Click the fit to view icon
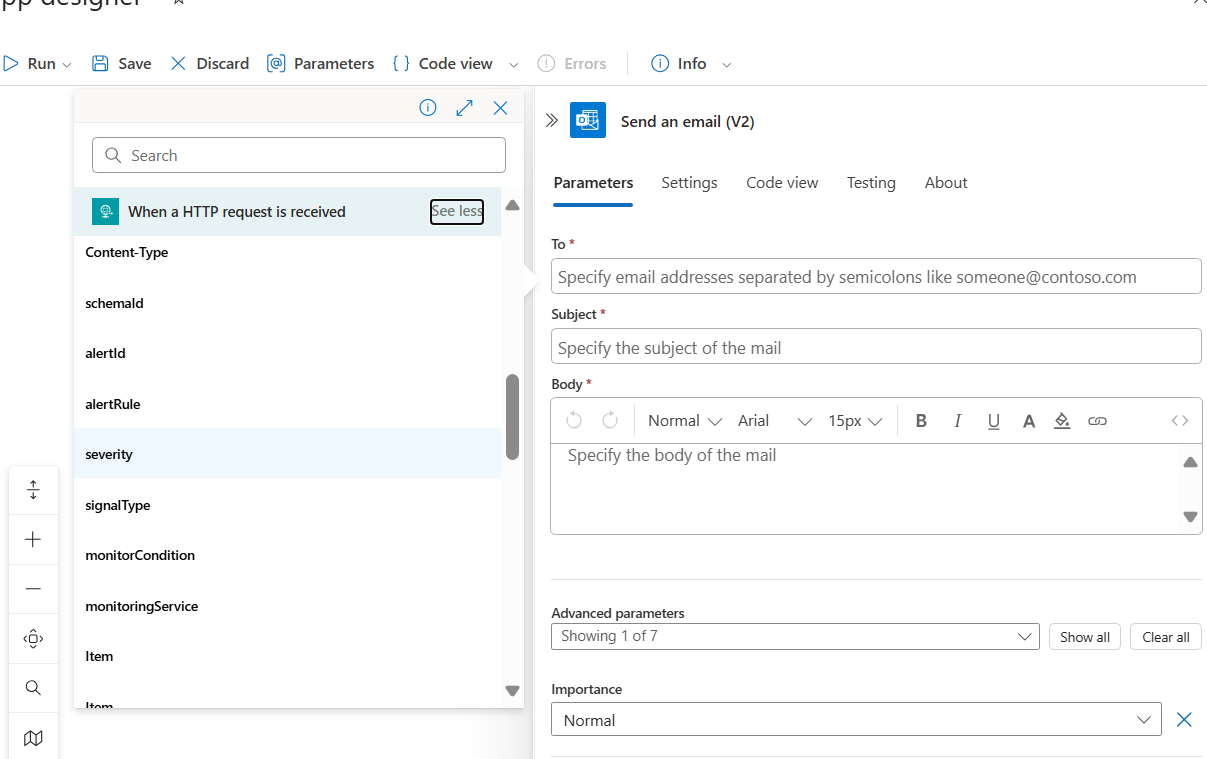This screenshot has height=759, width=1207. pos(33,638)
